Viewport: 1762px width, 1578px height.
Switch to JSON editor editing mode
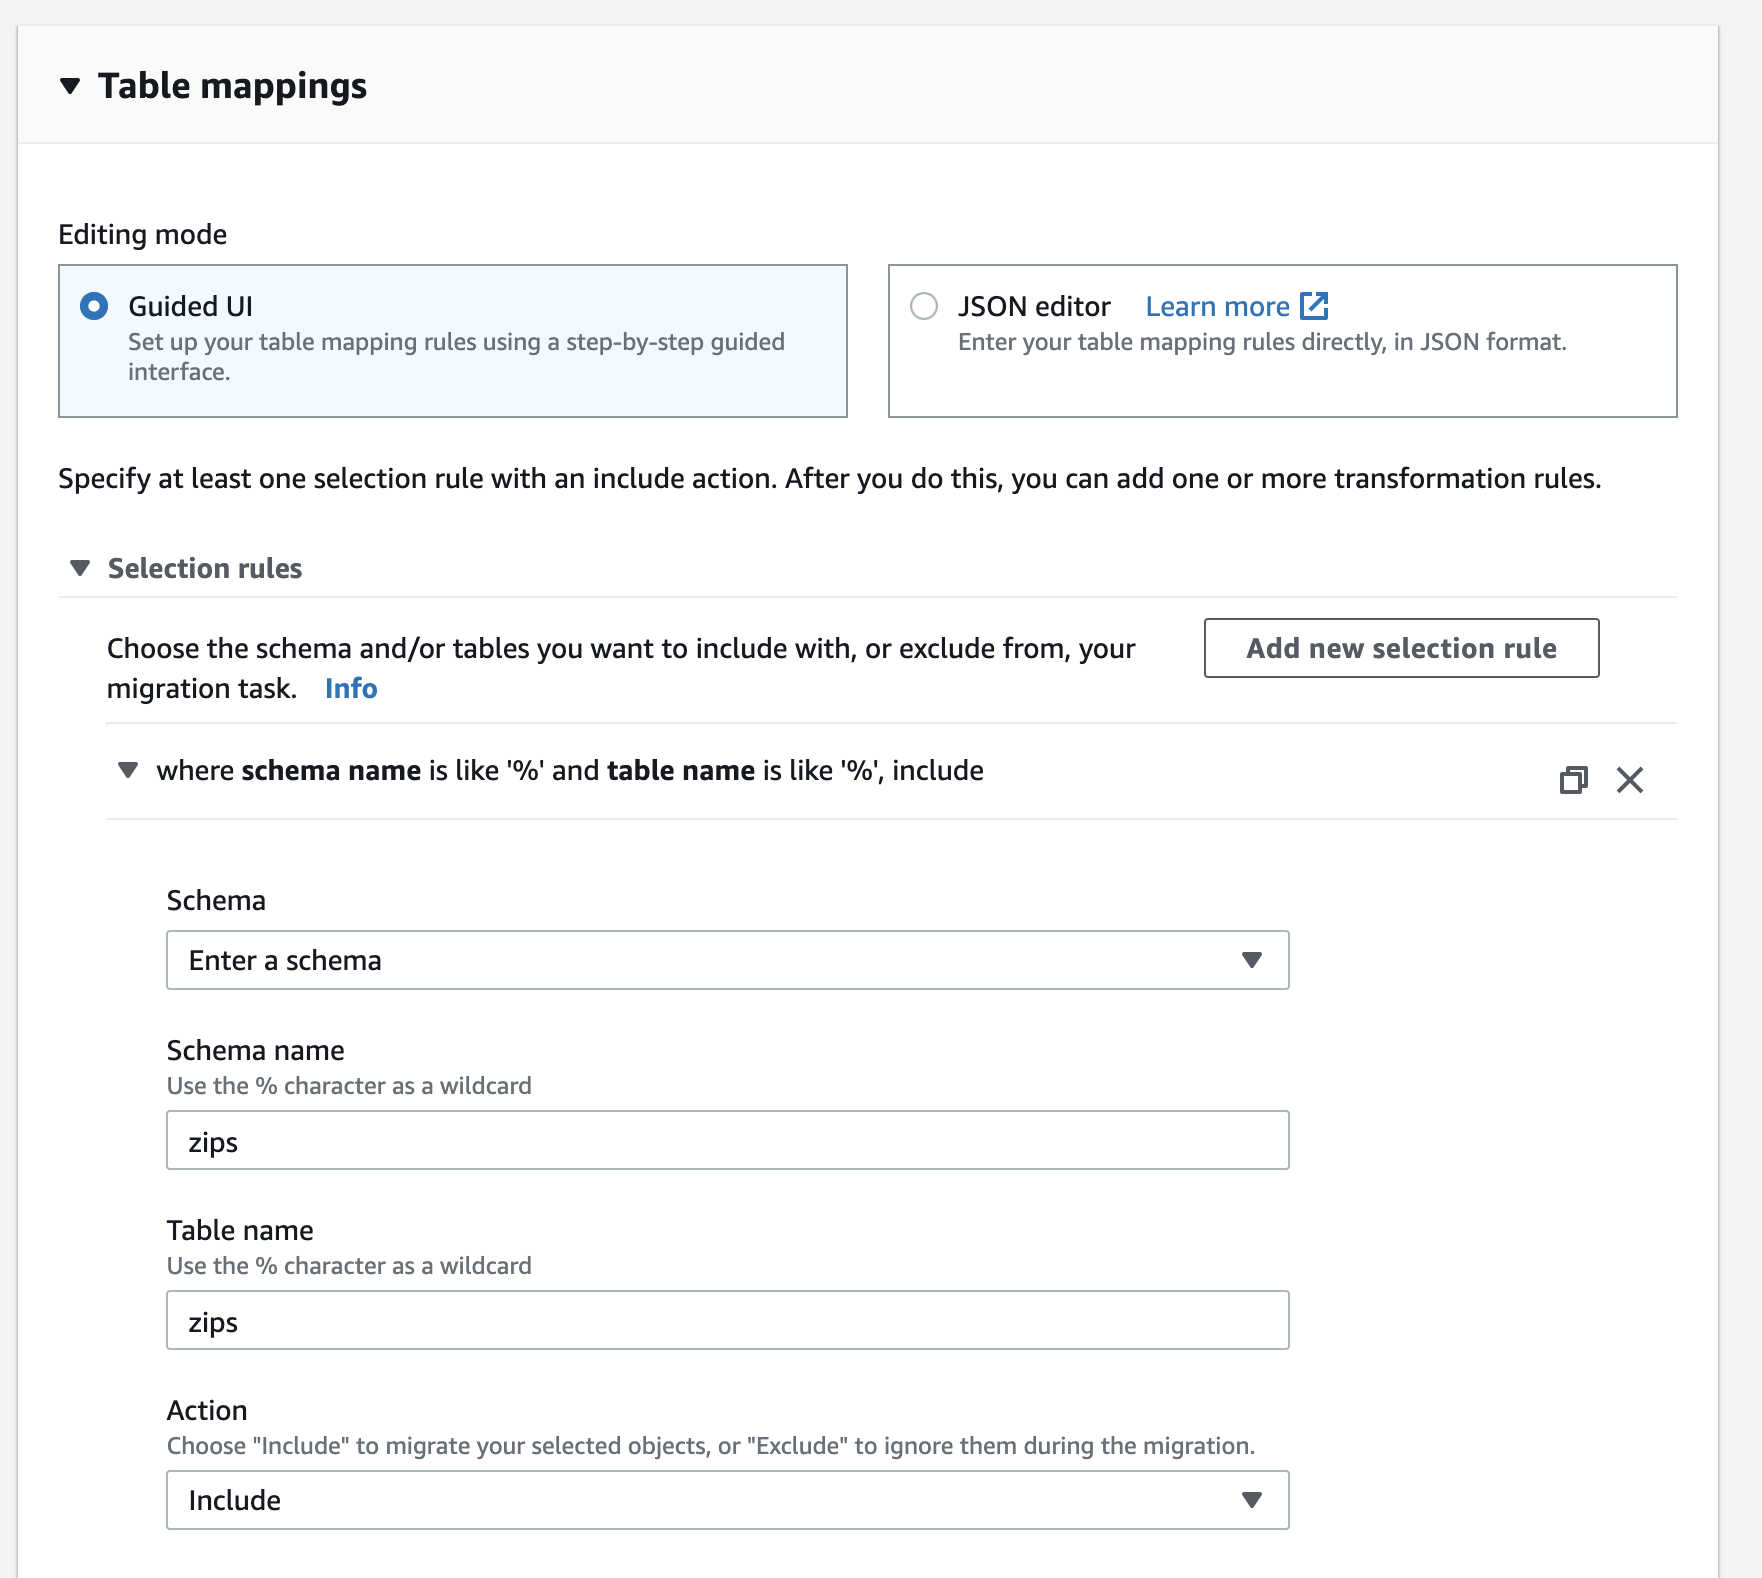click(x=923, y=307)
